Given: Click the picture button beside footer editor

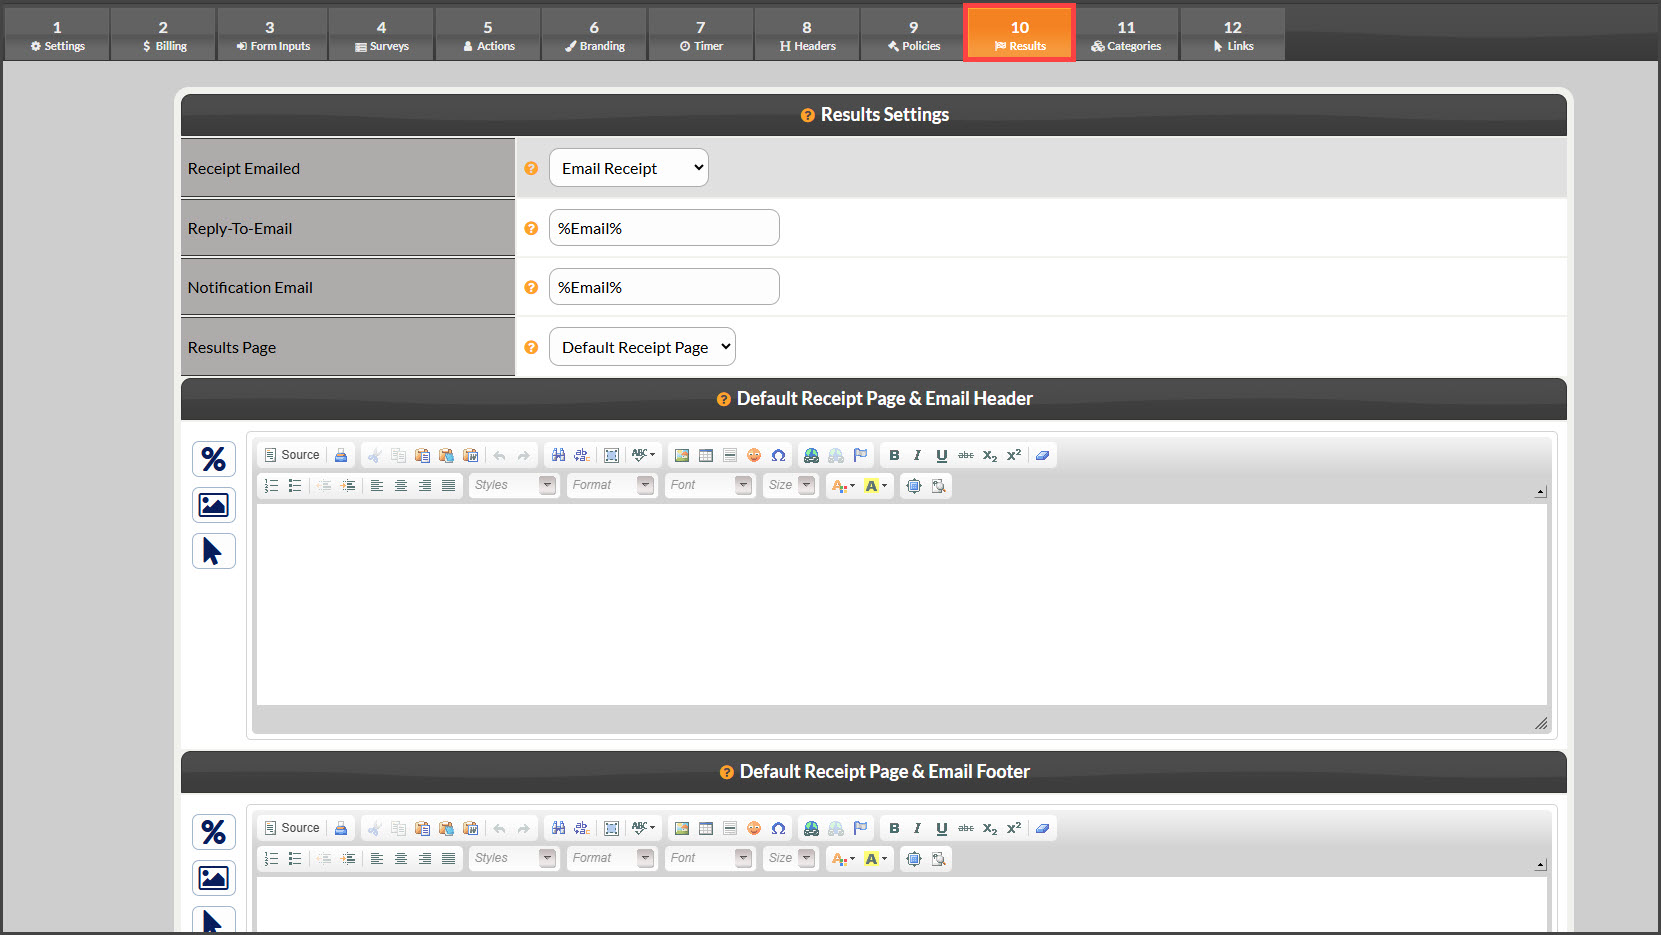Looking at the screenshot, I should [x=214, y=878].
